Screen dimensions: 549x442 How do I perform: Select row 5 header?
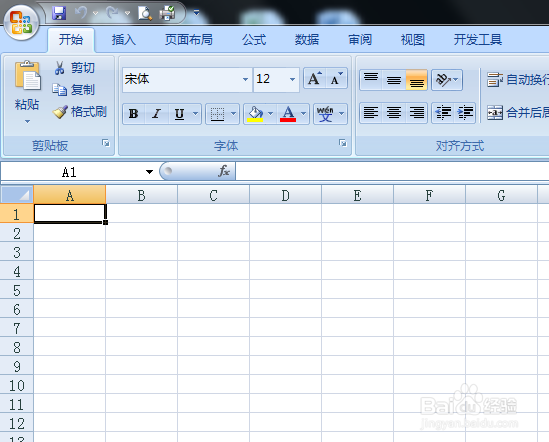click(17, 290)
